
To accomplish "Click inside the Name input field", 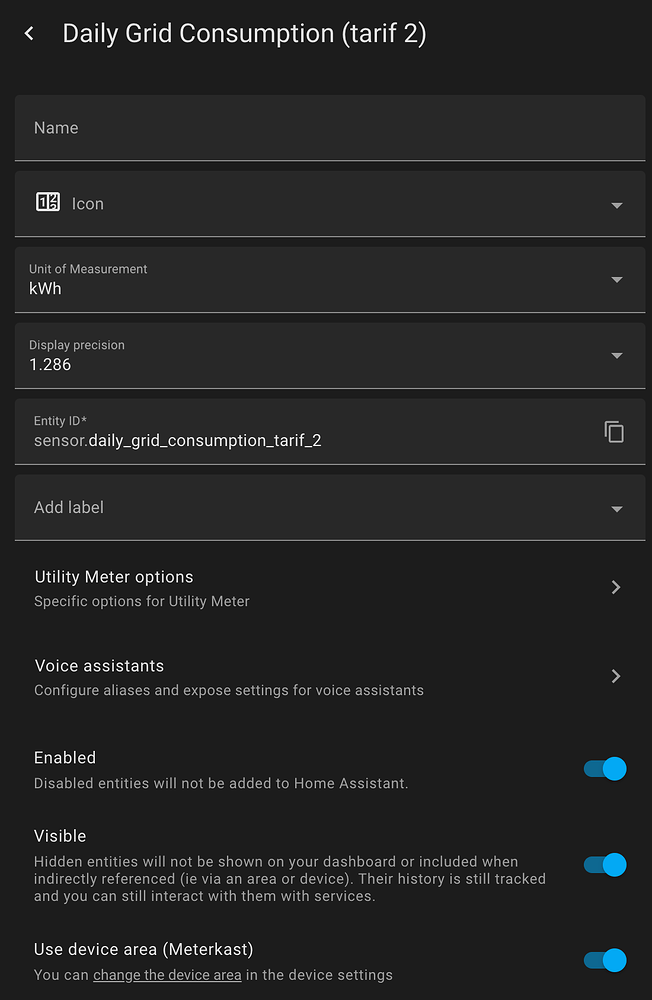I will [x=300, y=127].
